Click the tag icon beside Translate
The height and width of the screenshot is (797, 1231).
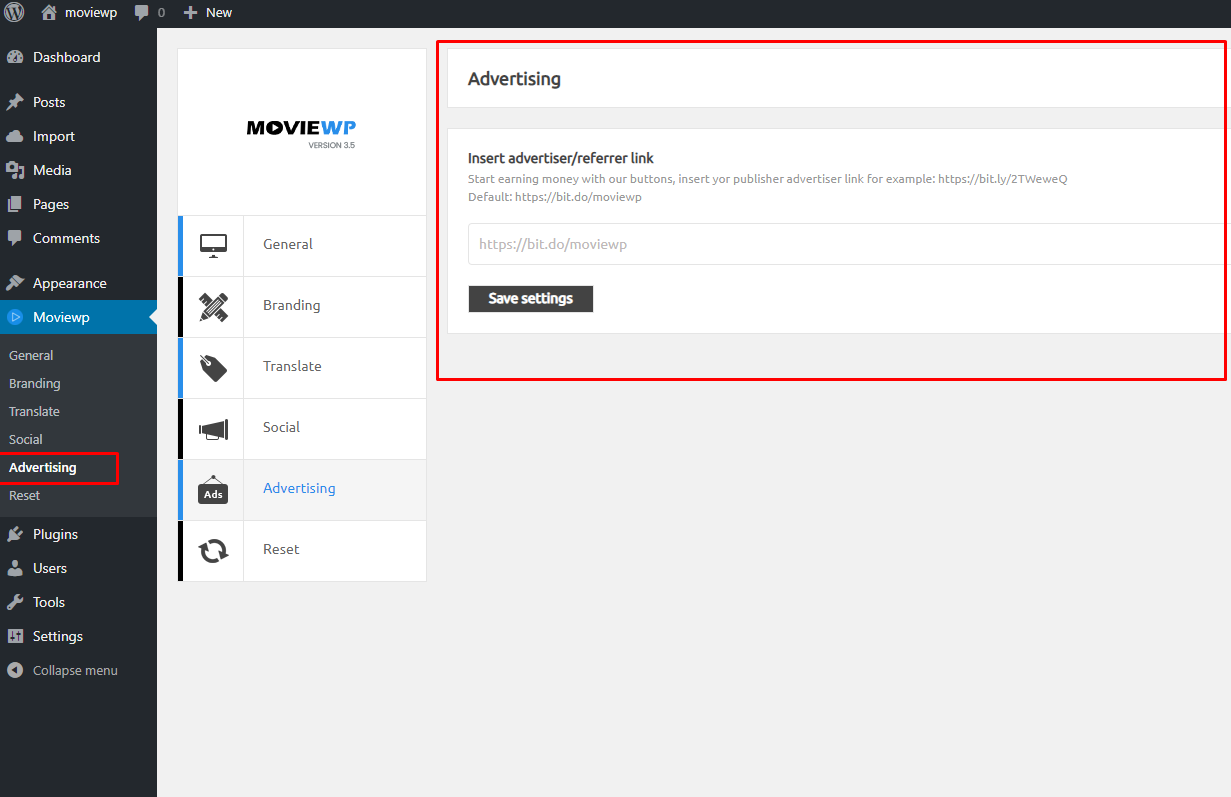[213, 368]
